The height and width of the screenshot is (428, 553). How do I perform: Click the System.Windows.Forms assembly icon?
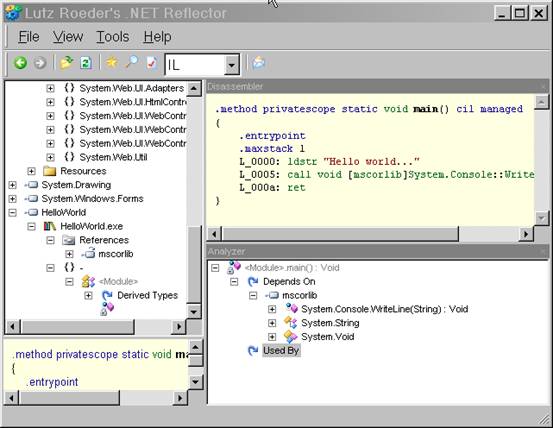coord(31,198)
